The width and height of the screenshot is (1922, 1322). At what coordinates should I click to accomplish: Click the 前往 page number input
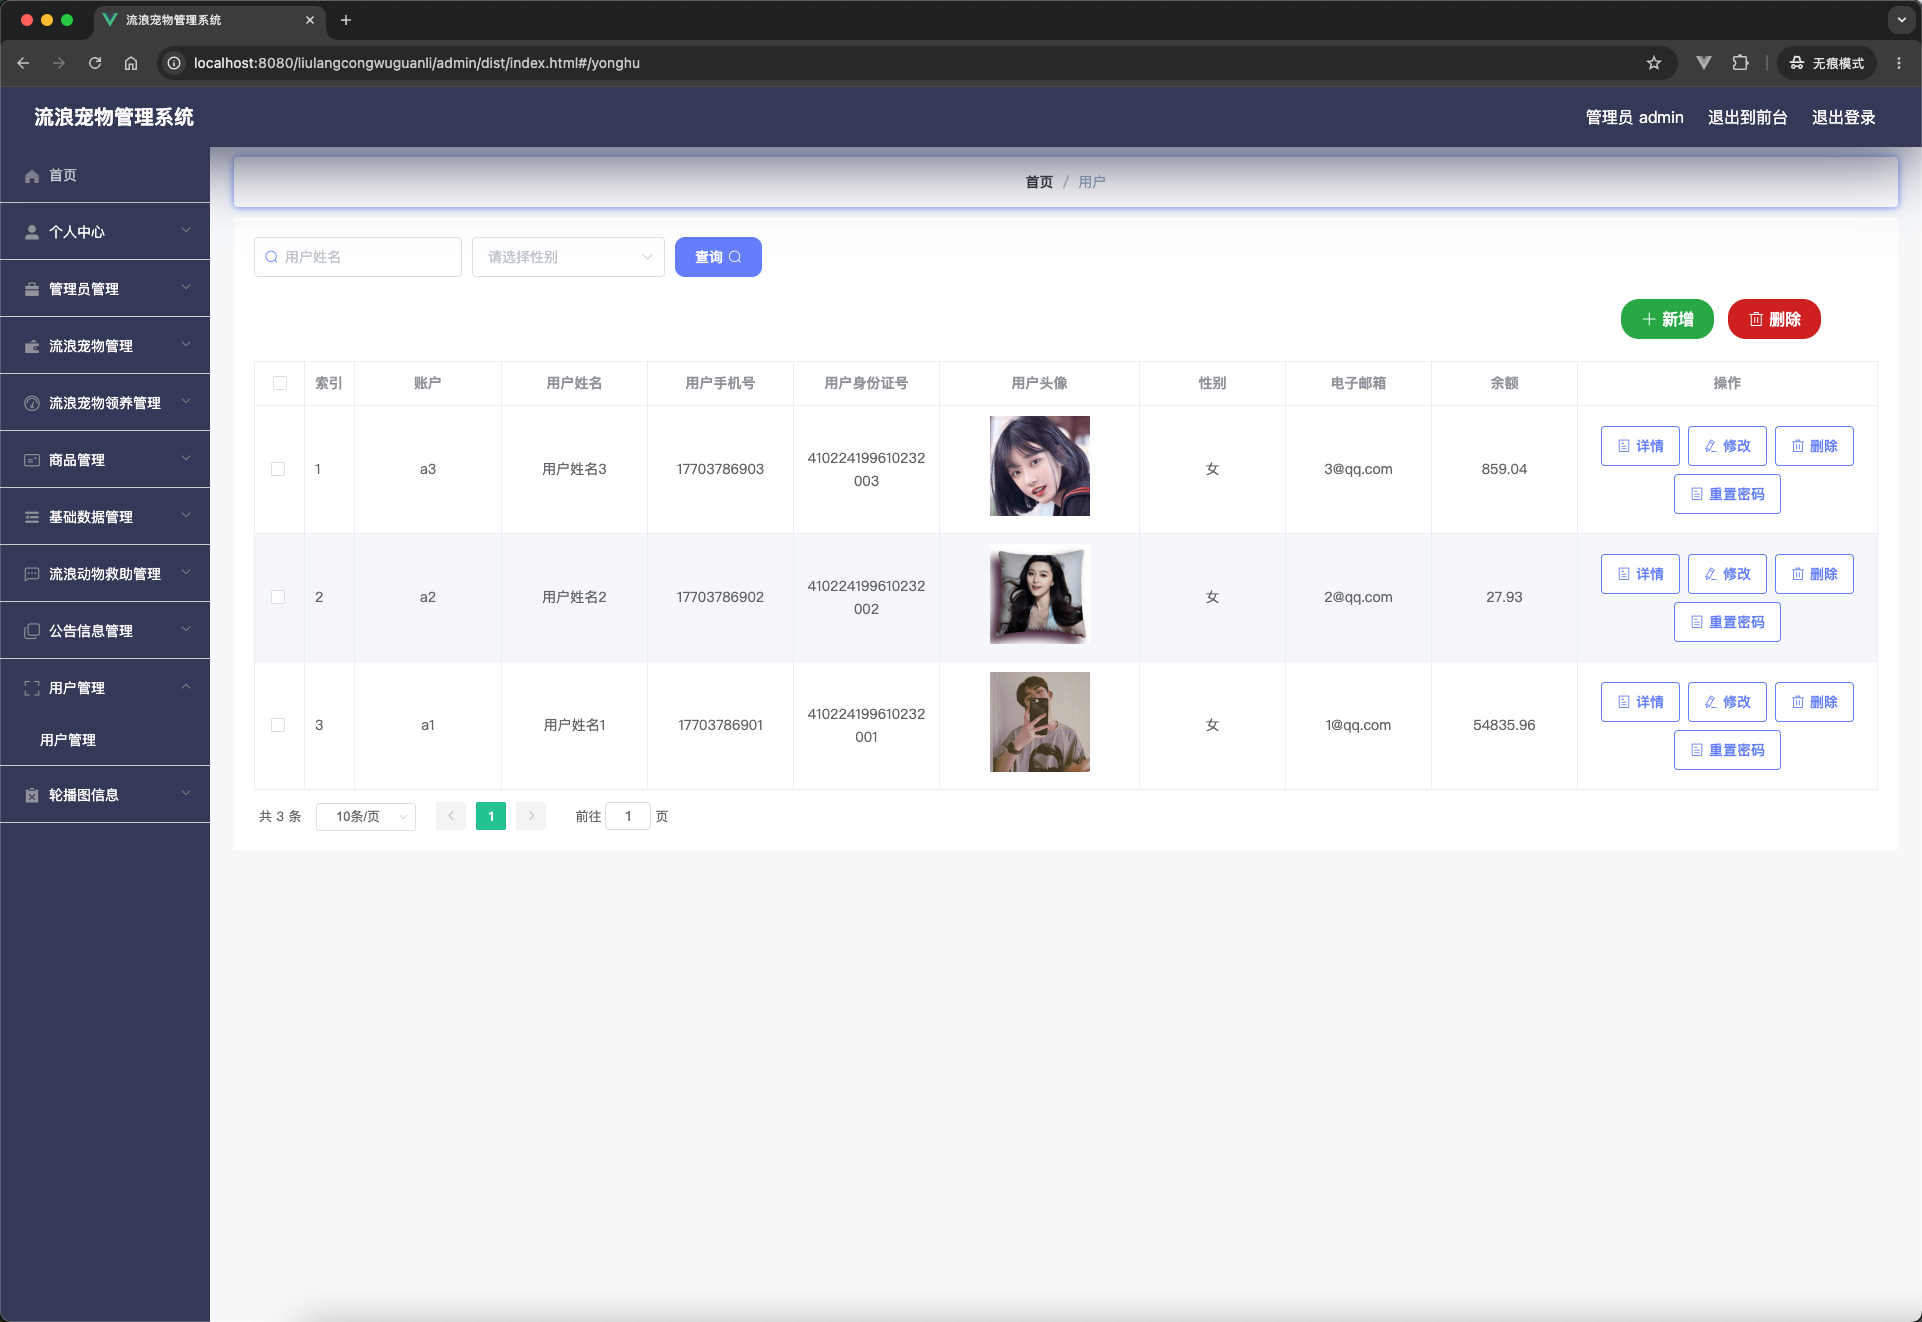point(628,816)
